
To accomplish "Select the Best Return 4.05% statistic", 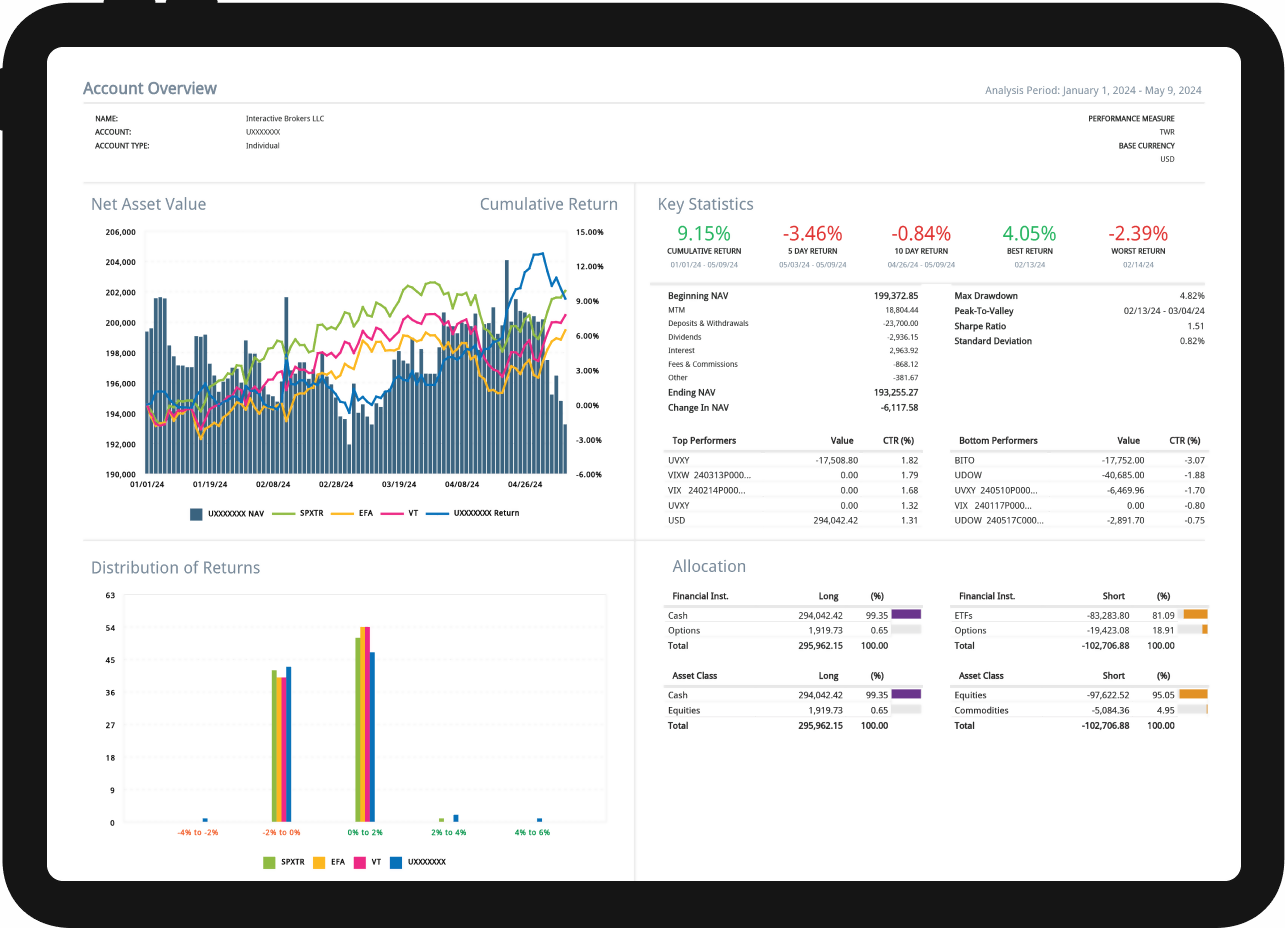I will [1029, 233].
